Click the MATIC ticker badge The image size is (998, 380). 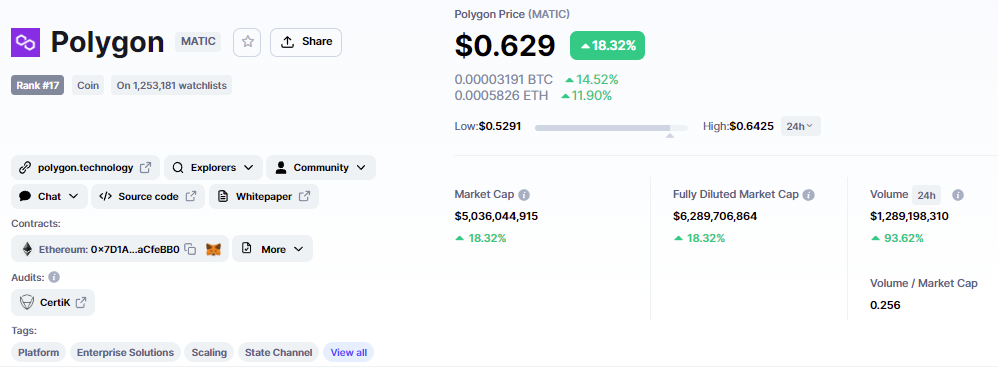[198, 42]
